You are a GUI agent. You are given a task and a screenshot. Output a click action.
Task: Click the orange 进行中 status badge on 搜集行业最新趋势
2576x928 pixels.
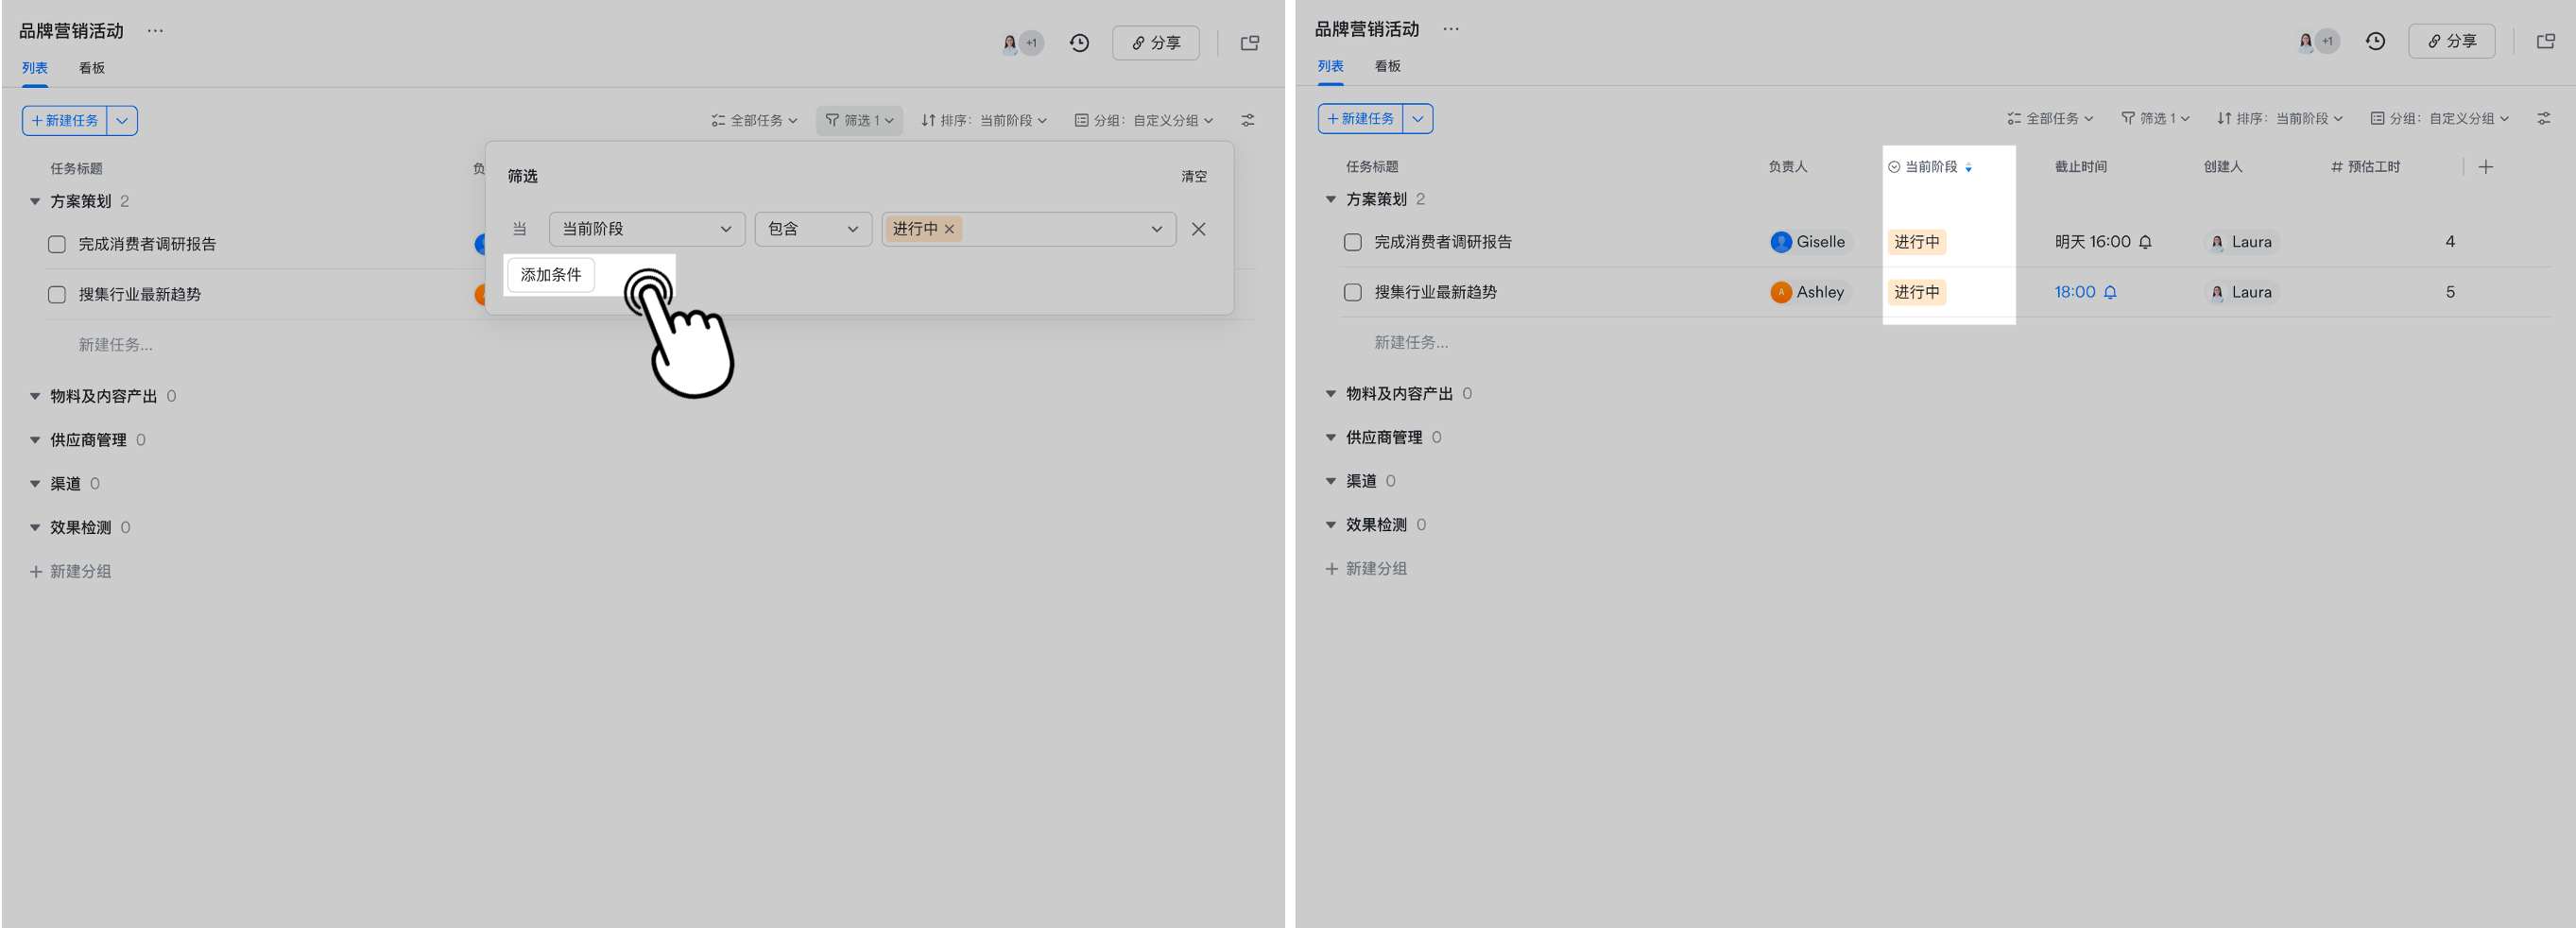(1916, 292)
